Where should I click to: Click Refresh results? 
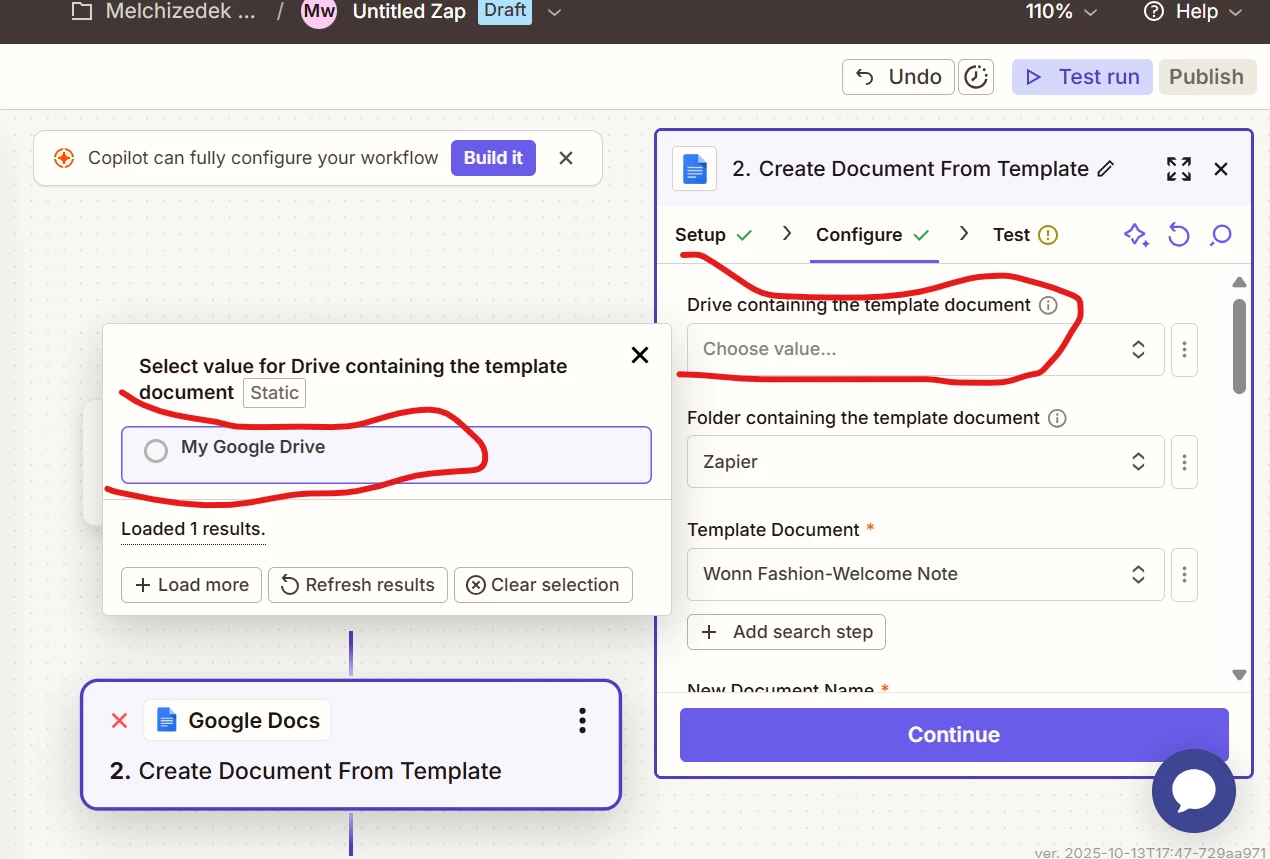coord(358,585)
